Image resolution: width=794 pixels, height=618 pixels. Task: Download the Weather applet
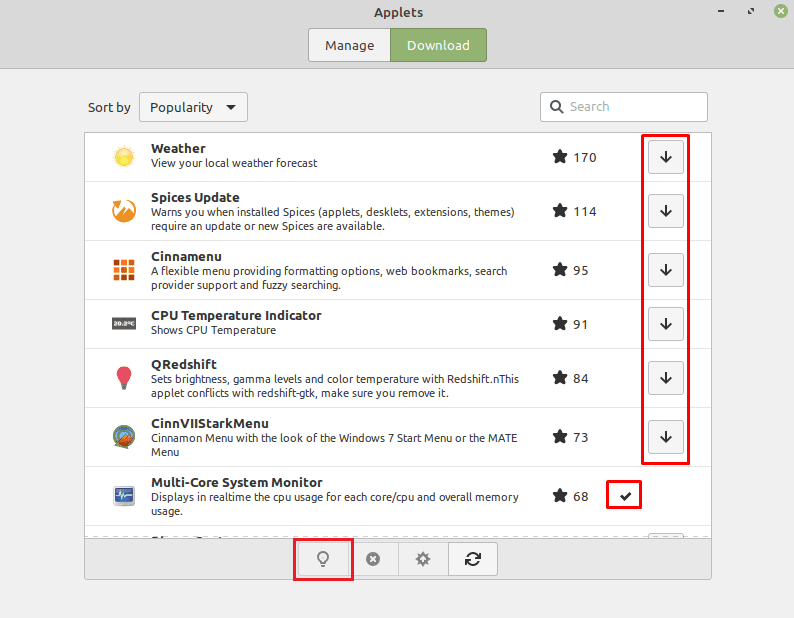[x=665, y=157]
